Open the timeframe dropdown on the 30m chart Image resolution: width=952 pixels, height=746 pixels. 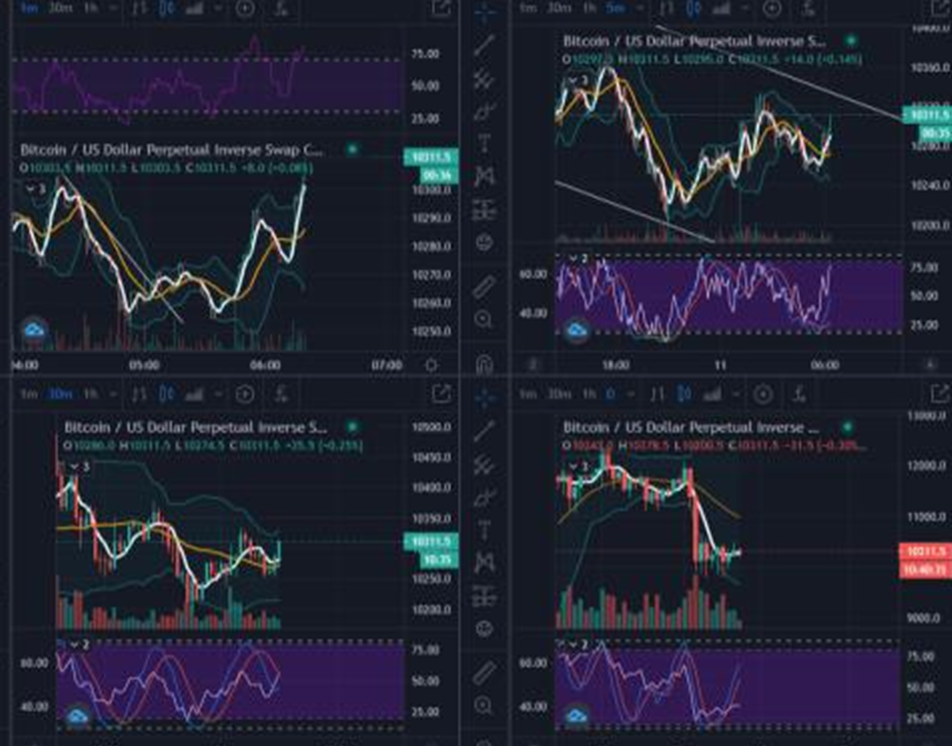pyautogui.click(x=113, y=395)
